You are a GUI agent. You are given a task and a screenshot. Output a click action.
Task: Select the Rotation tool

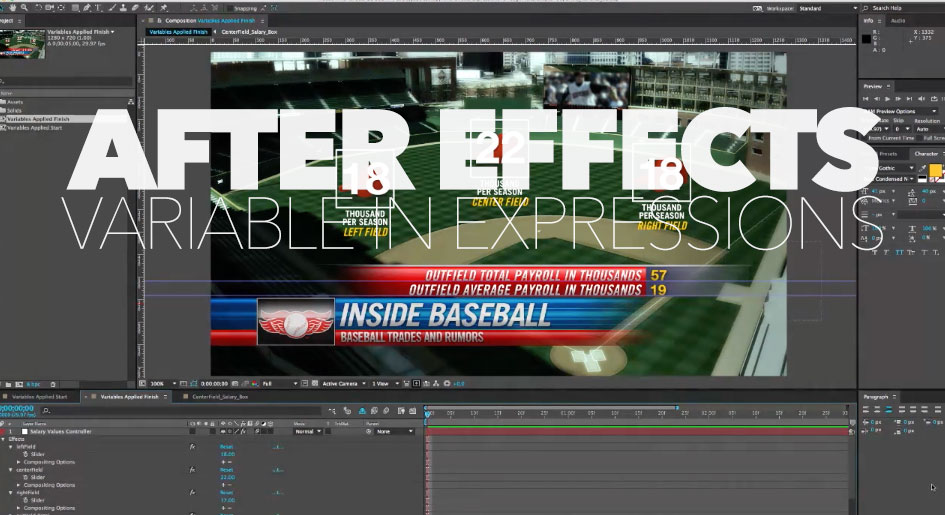tap(39, 8)
